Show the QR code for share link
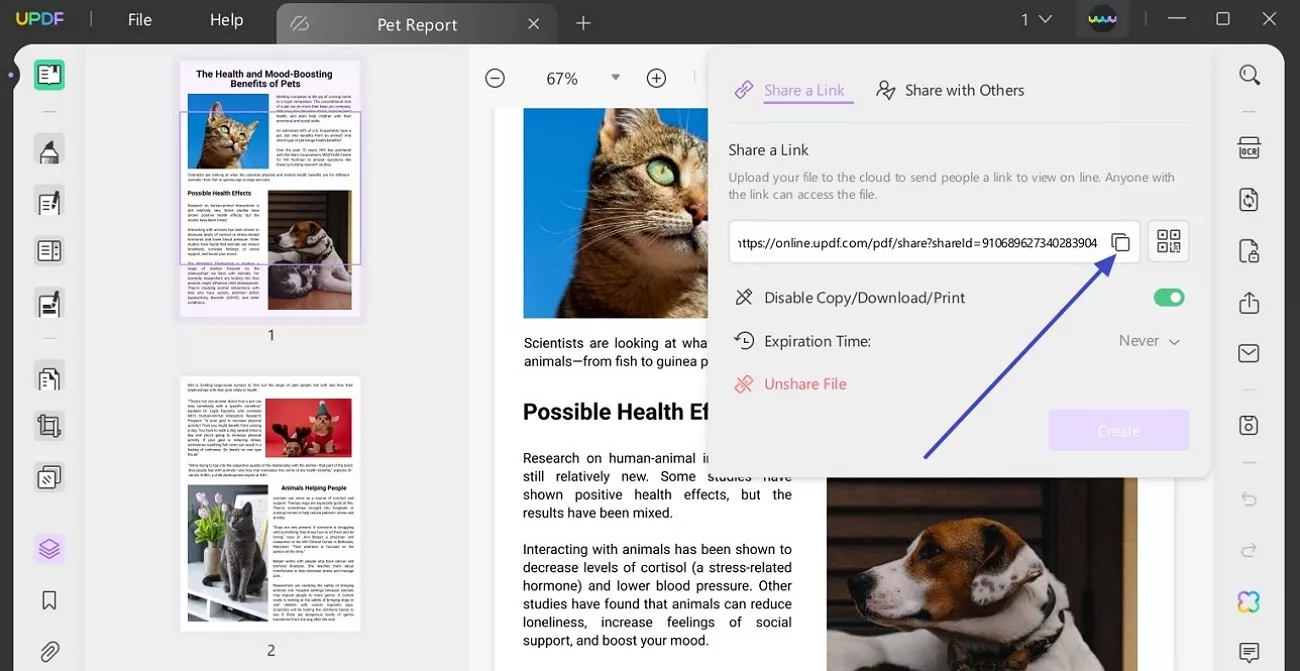 (x=1168, y=242)
